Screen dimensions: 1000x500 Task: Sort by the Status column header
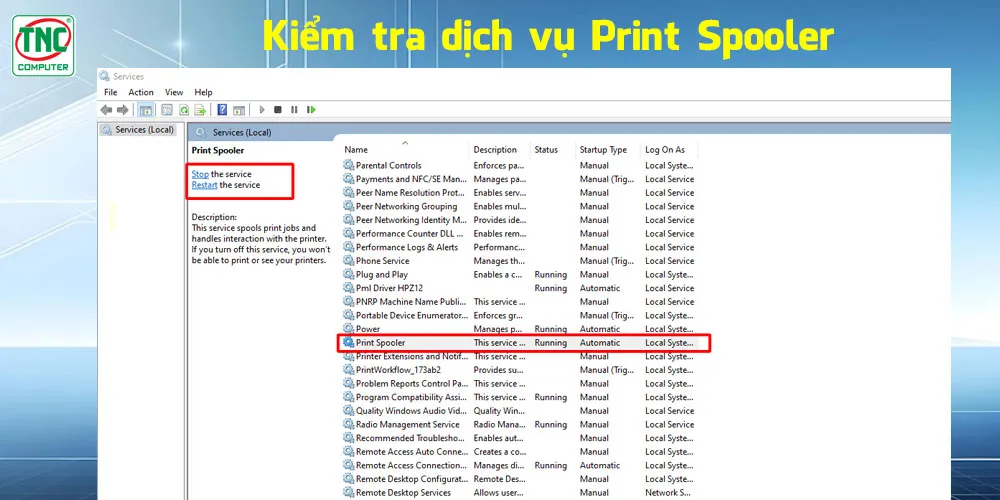click(x=546, y=150)
